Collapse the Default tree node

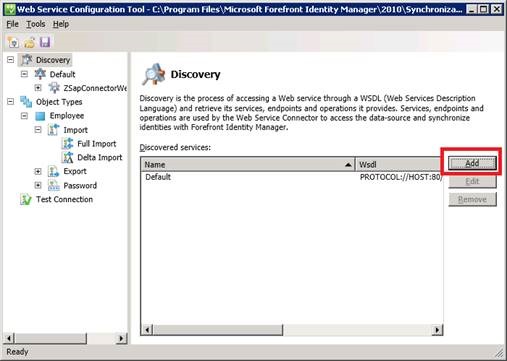point(24,74)
